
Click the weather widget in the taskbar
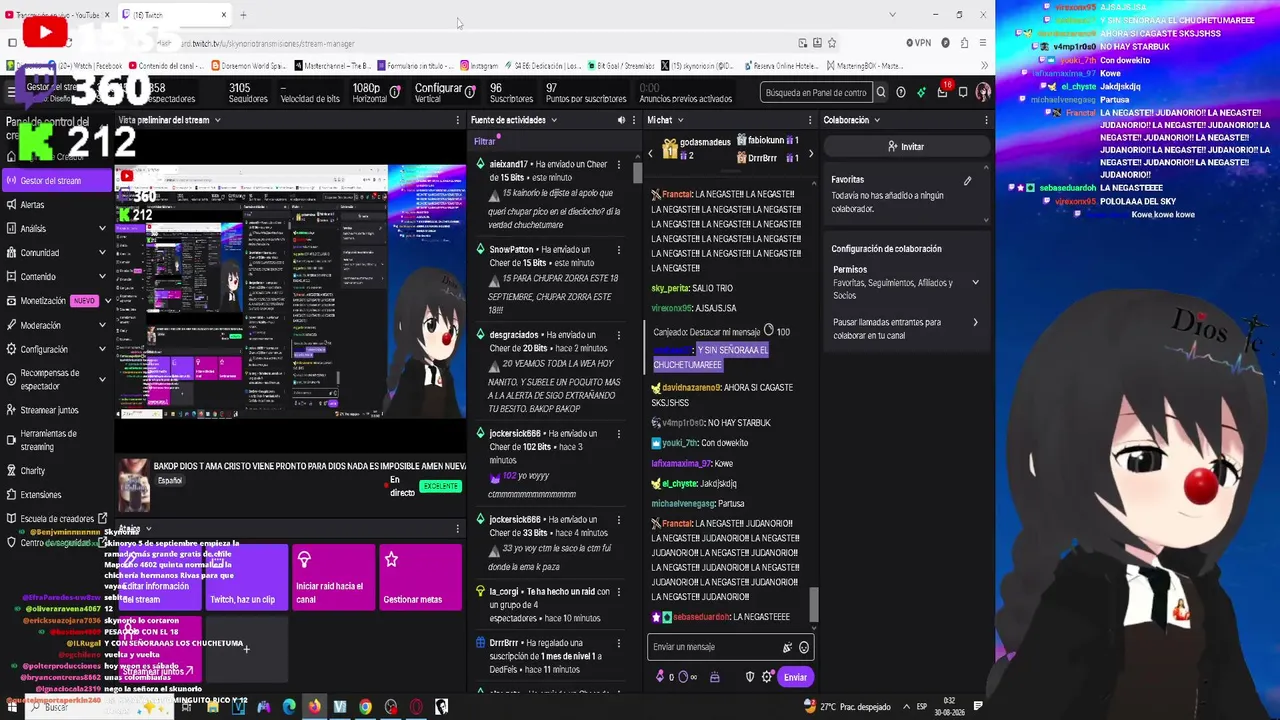849,707
